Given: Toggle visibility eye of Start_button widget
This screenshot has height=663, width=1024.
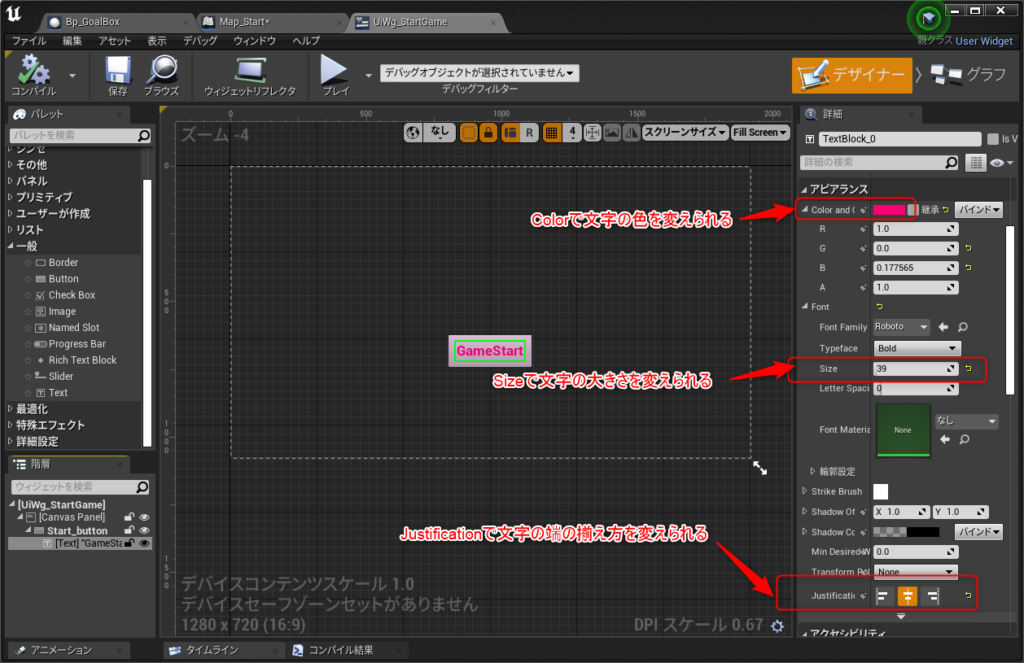Looking at the screenshot, I should coord(145,530).
